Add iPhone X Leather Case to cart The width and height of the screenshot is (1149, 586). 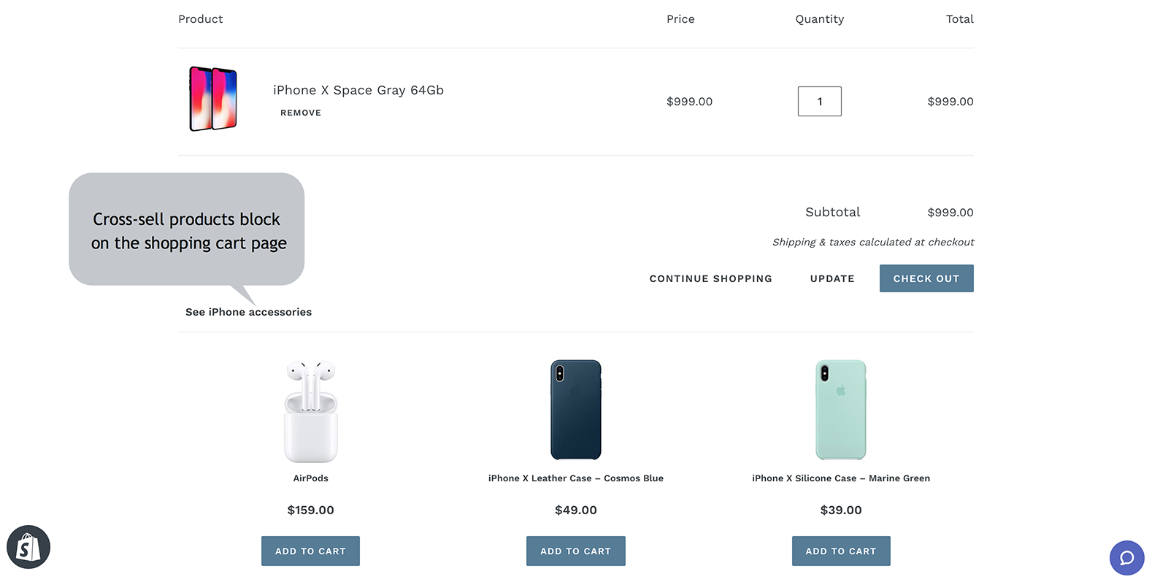click(x=576, y=551)
